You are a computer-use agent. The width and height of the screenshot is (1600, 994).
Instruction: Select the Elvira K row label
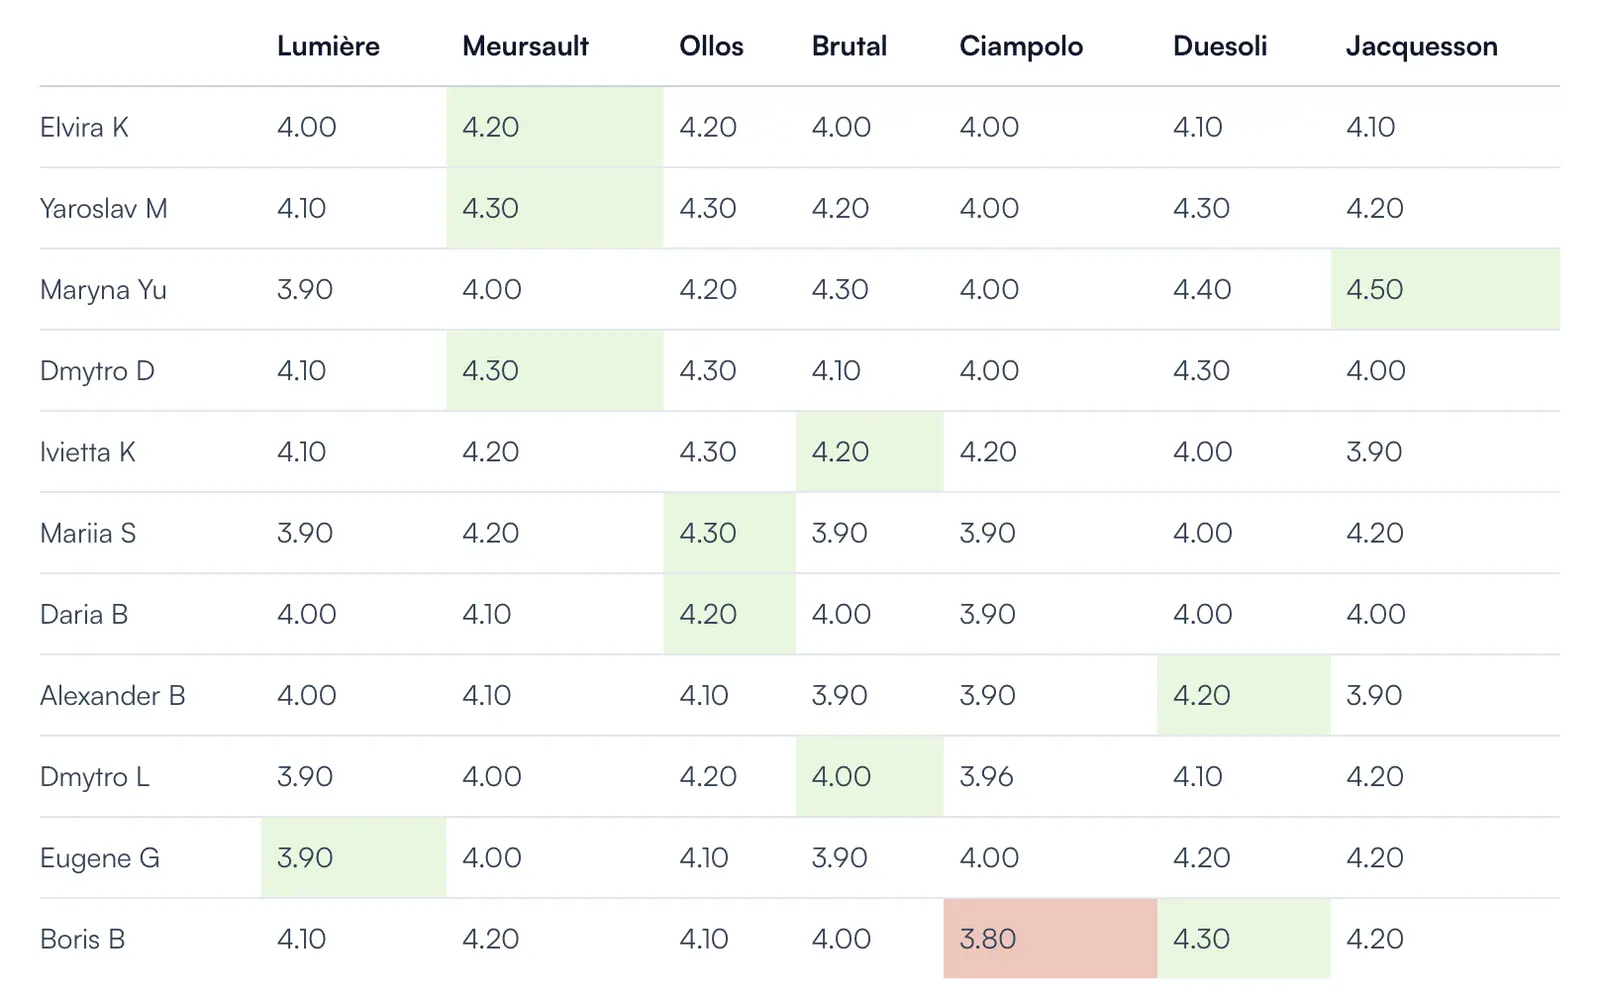pyautogui.click(x=84, y=127)
